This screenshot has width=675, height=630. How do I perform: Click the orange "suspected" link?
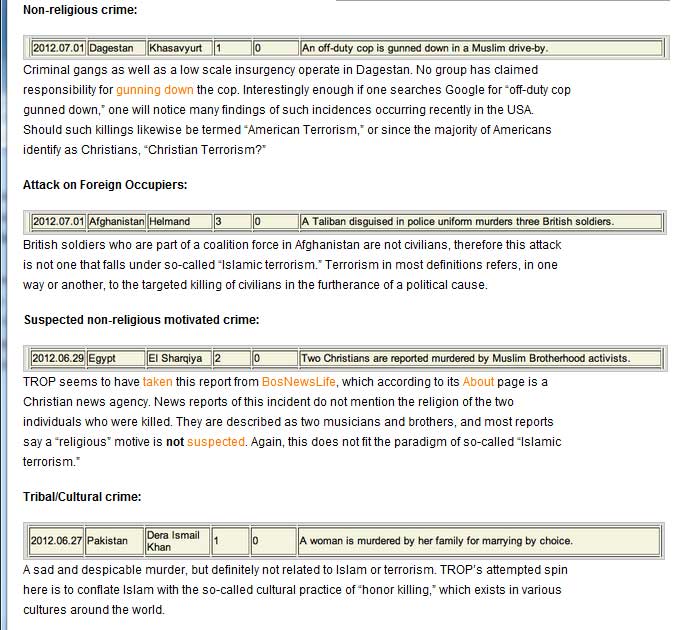[x=215, y=442]
